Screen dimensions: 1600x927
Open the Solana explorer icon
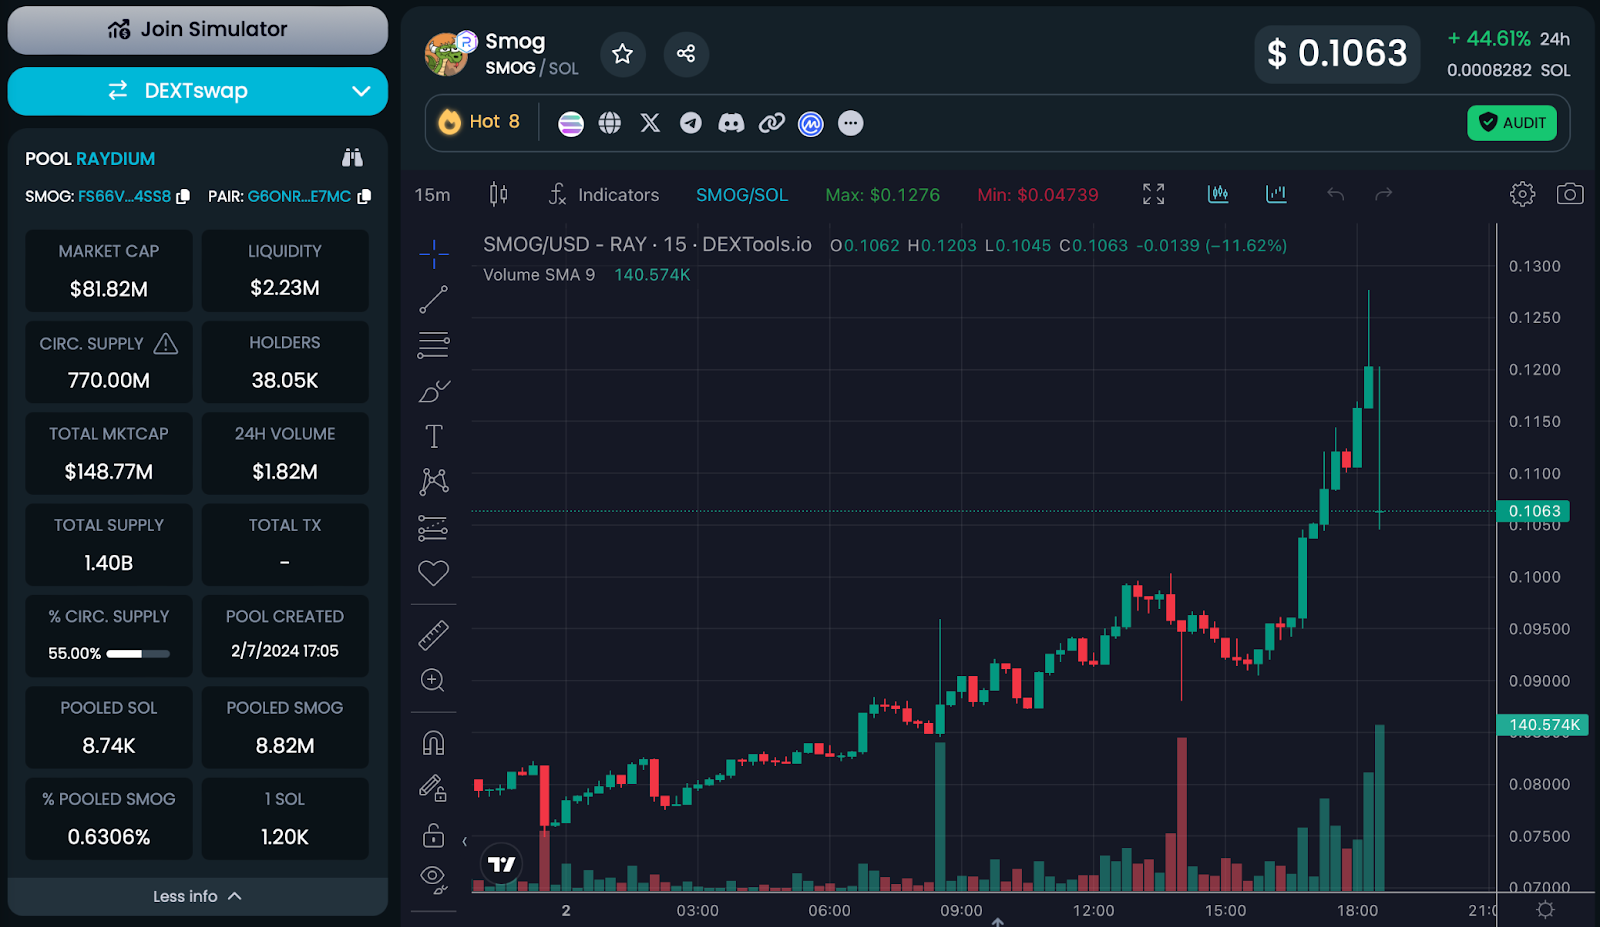coord(571,123)
